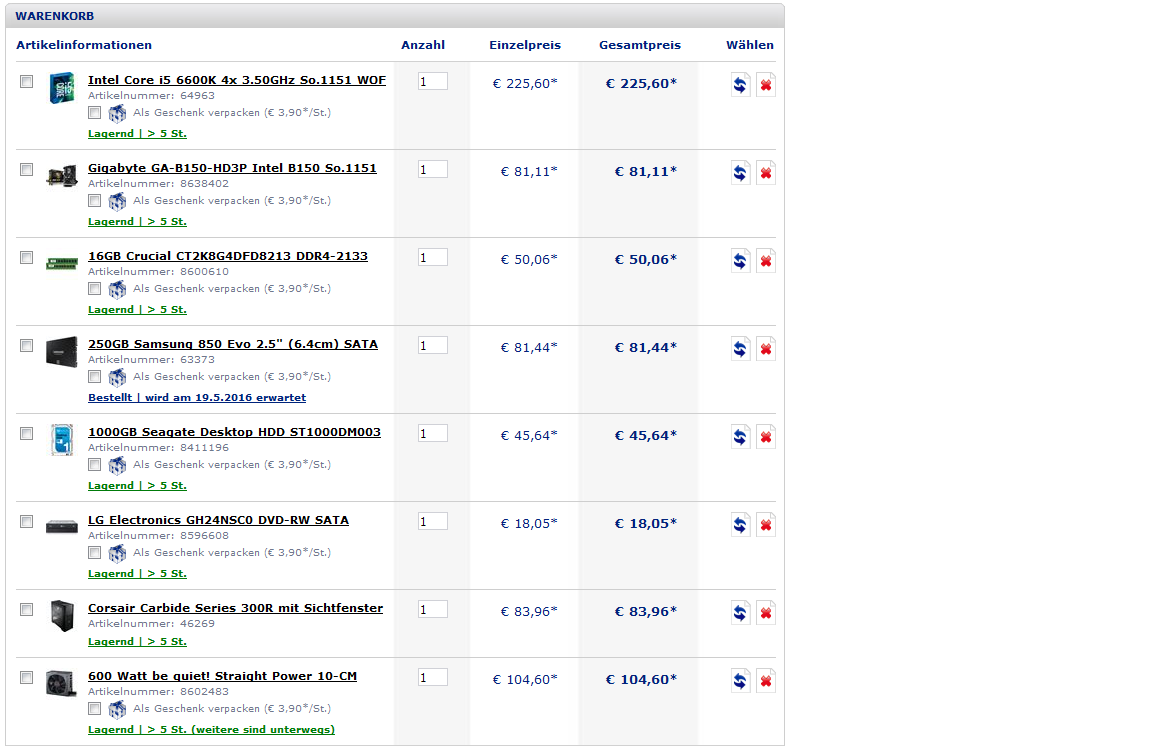Click quantity field for Gigabyte mainboard
The width and height of the screenshot is (1152, 746).
[433, 170]
